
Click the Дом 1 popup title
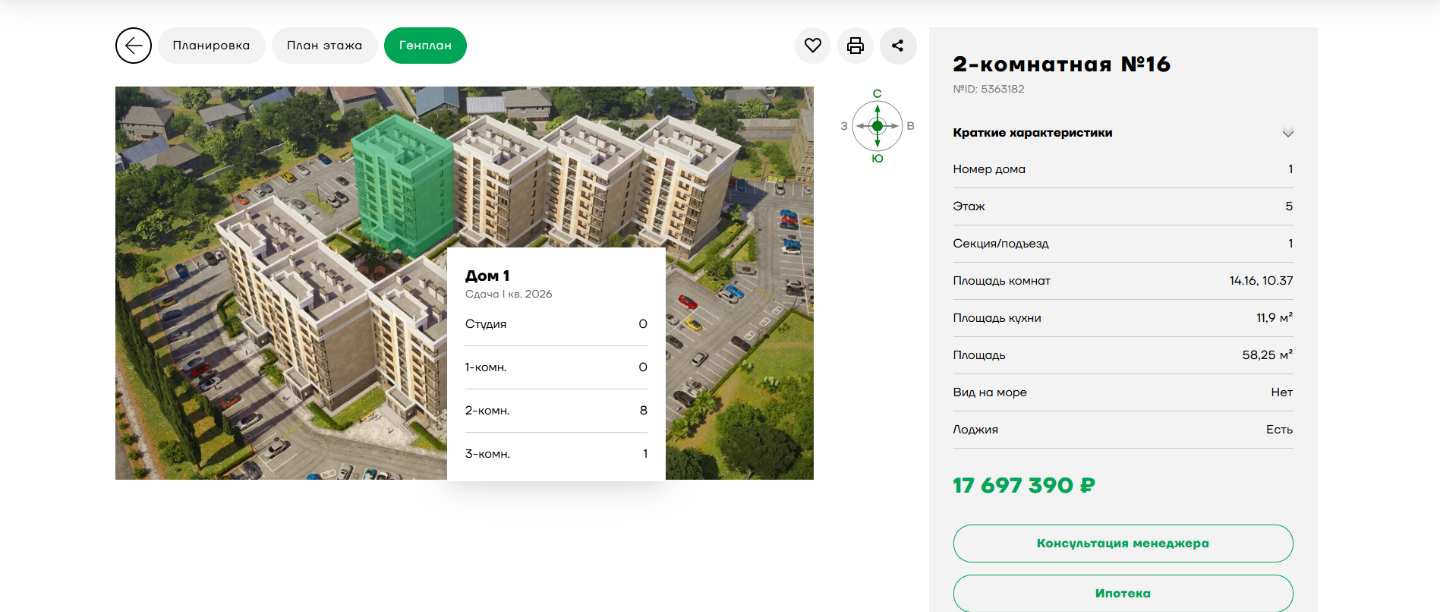(487, 276)
